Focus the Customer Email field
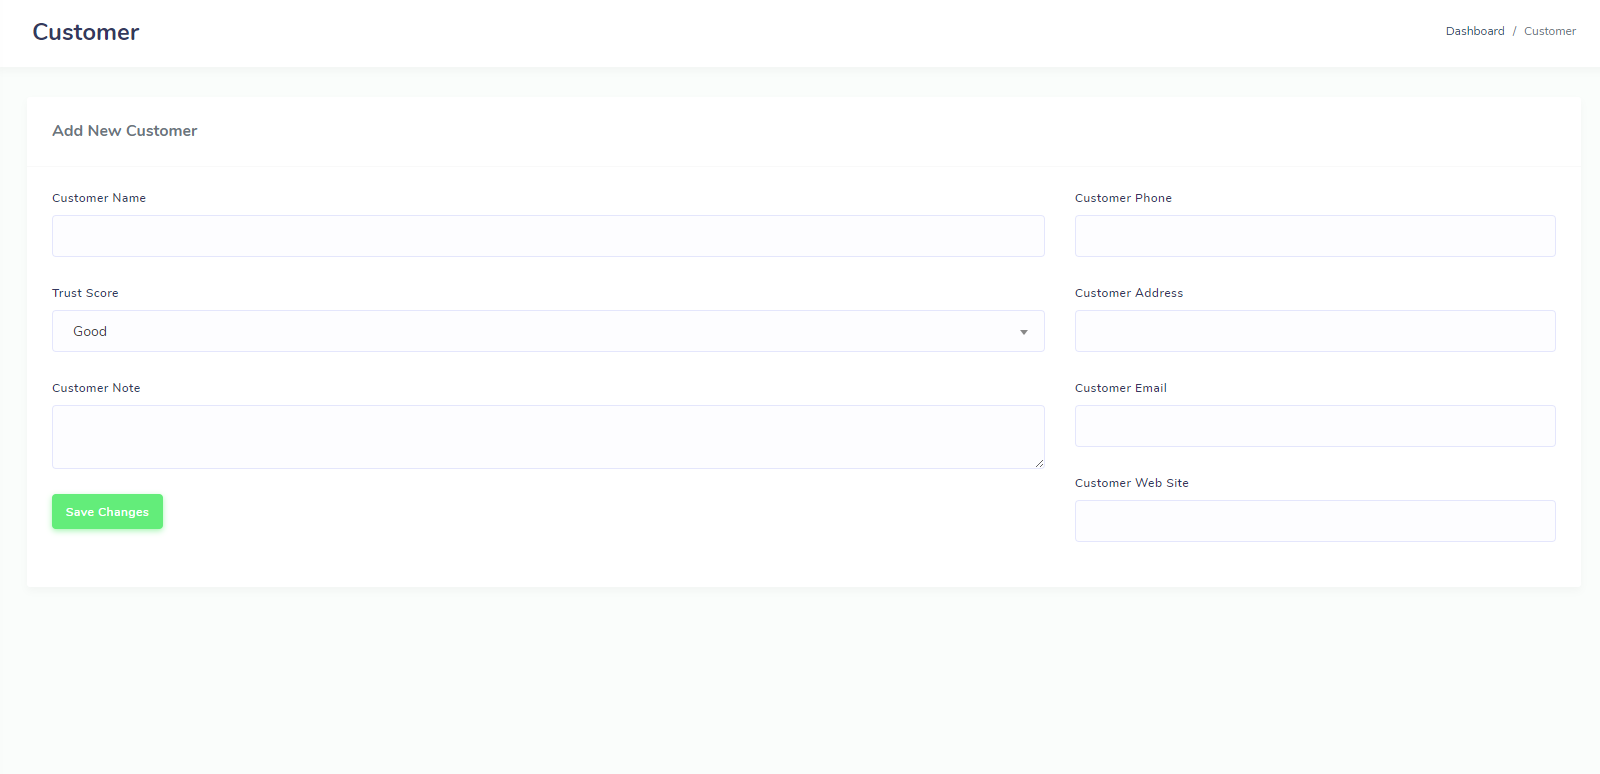 [x=1315, y=426]
